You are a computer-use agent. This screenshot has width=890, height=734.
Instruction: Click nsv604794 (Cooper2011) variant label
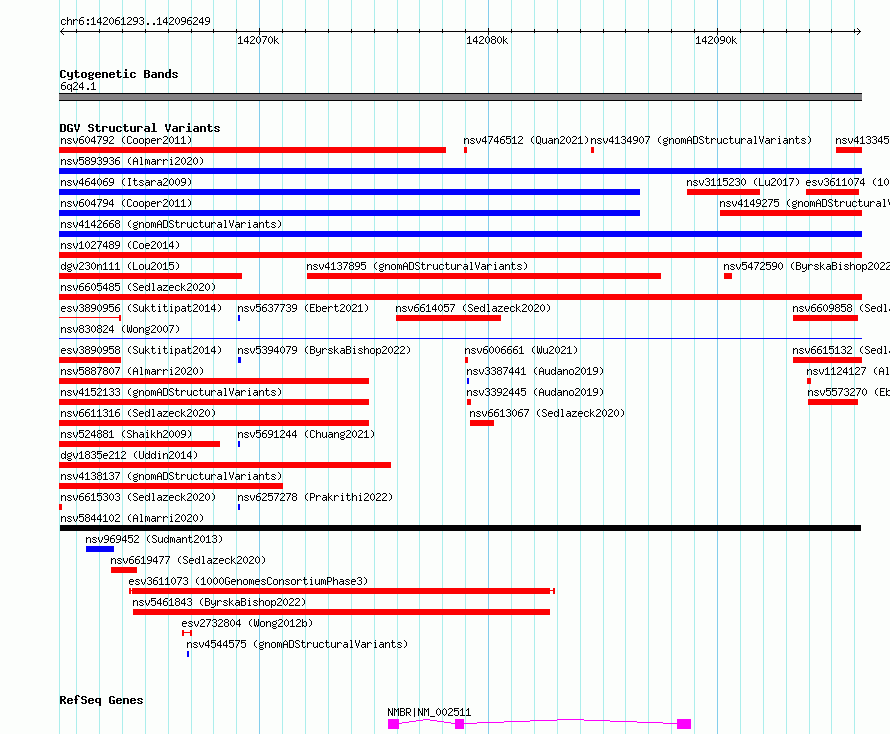coord(126,203)
